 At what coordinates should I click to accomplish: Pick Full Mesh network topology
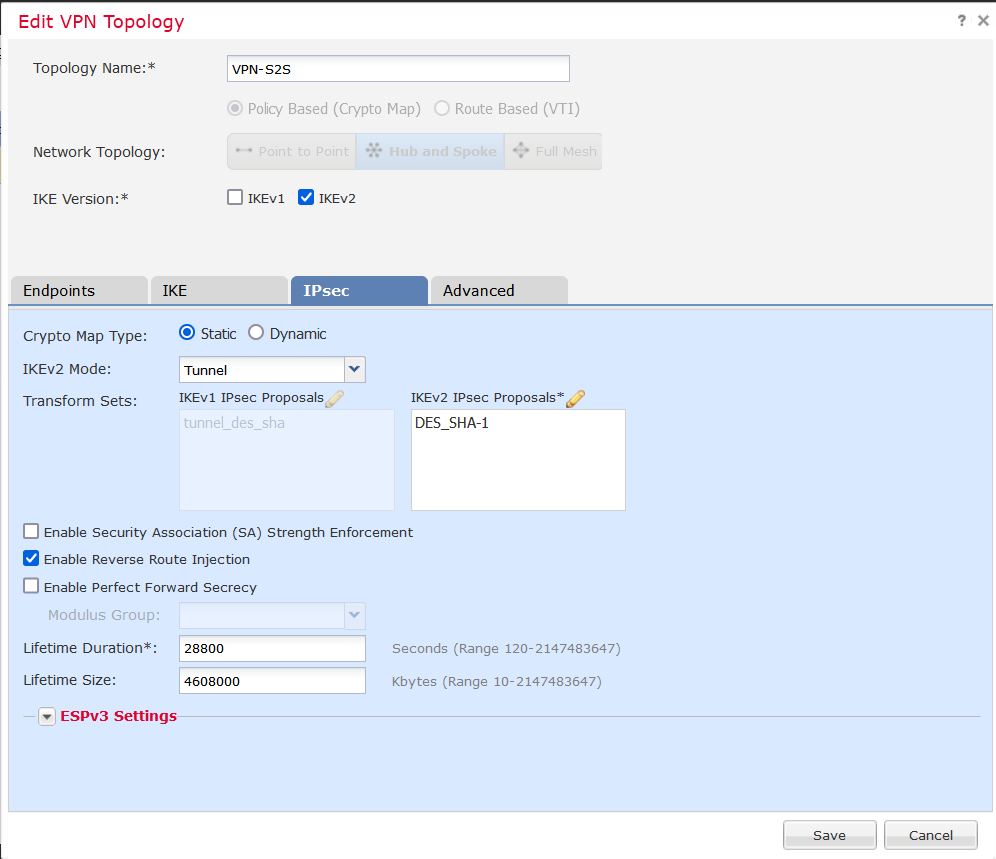[x=553, y=151]
